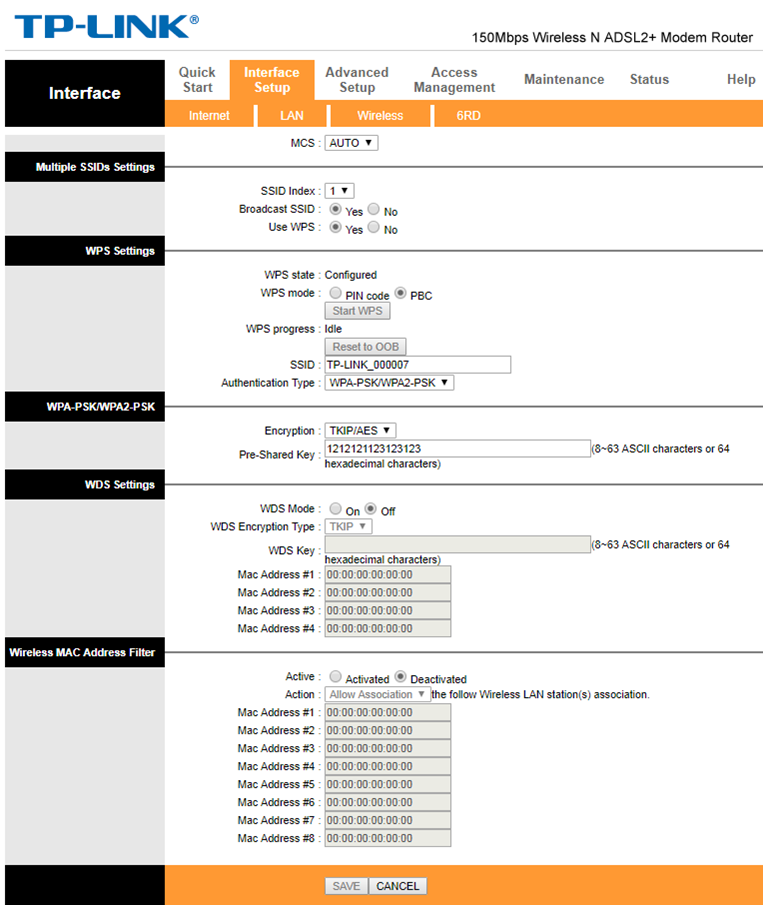Select PIN code WPS mode
This screenshot has height=906, width=764.
point(336,294)
